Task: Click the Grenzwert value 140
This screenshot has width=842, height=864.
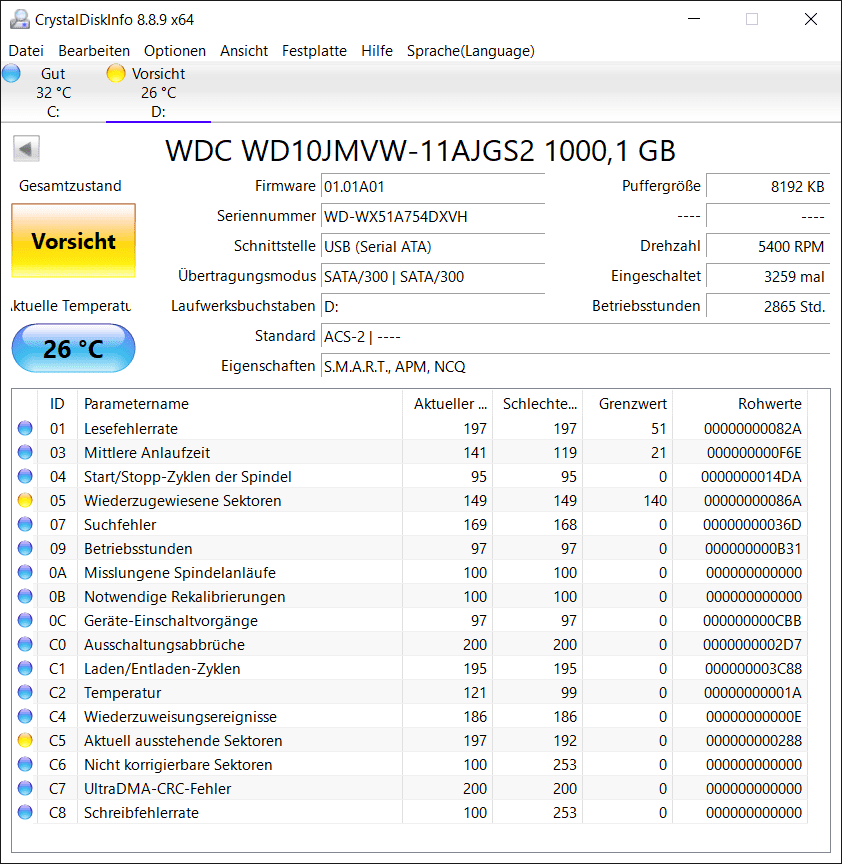Action: [x=655, y=501]
